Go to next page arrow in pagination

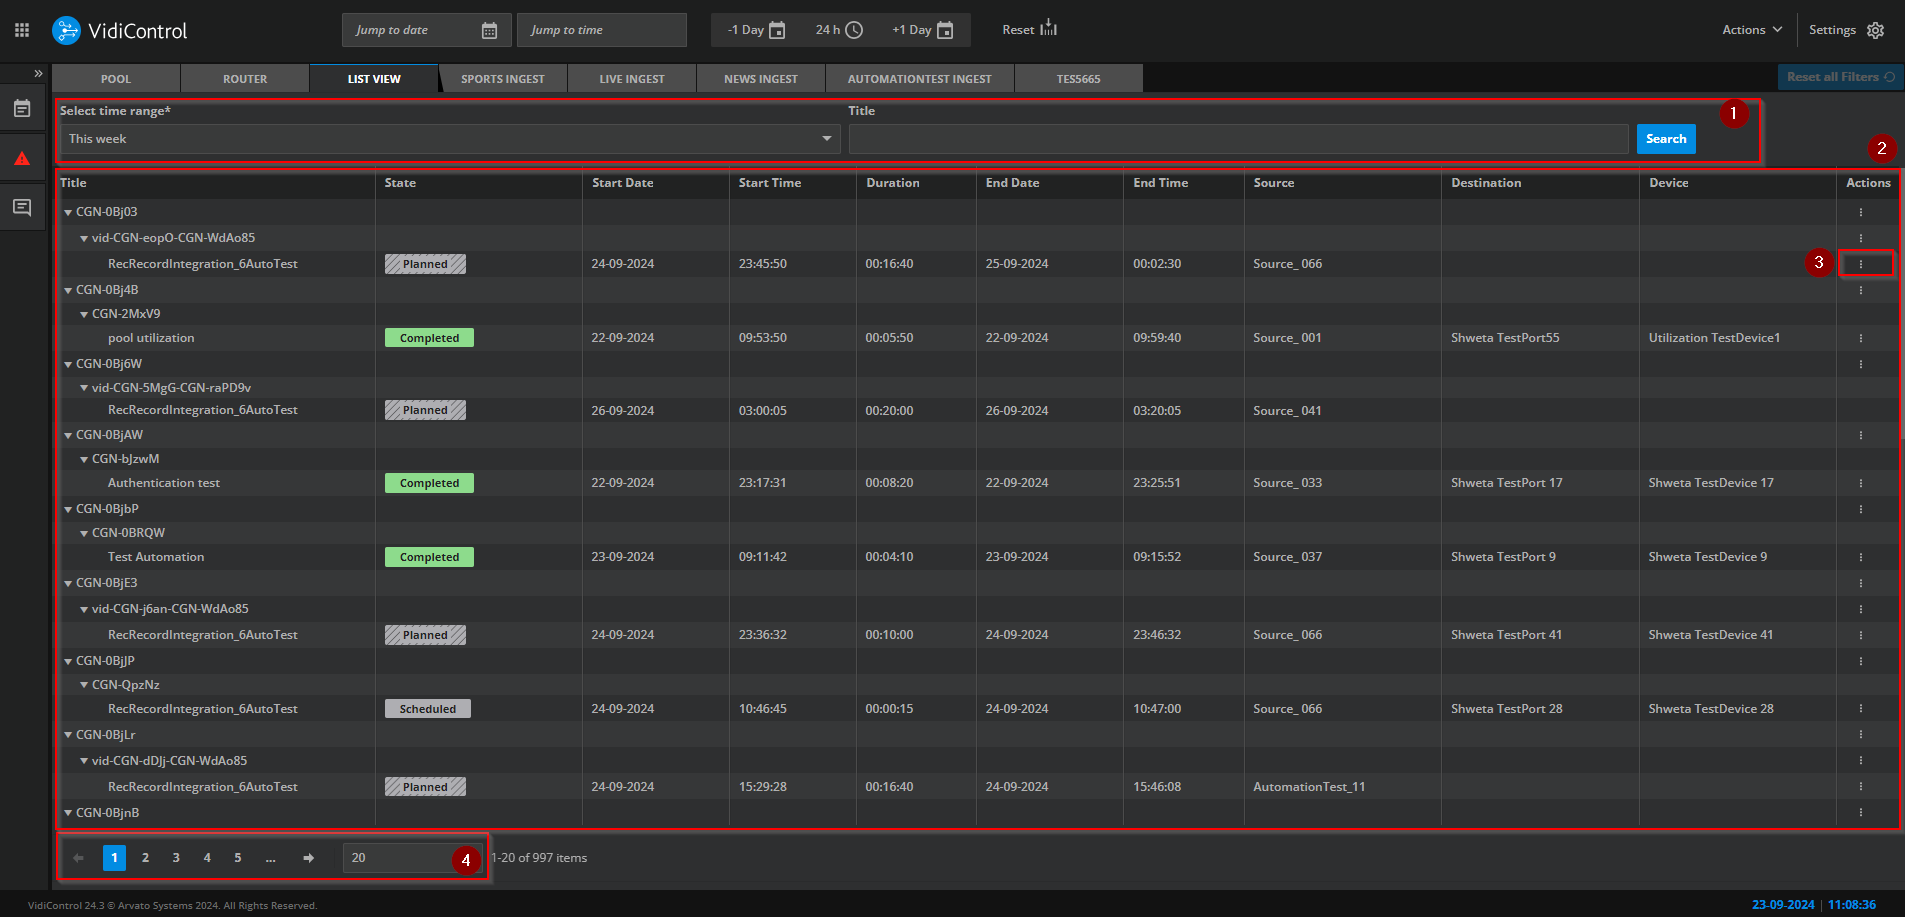308,858
